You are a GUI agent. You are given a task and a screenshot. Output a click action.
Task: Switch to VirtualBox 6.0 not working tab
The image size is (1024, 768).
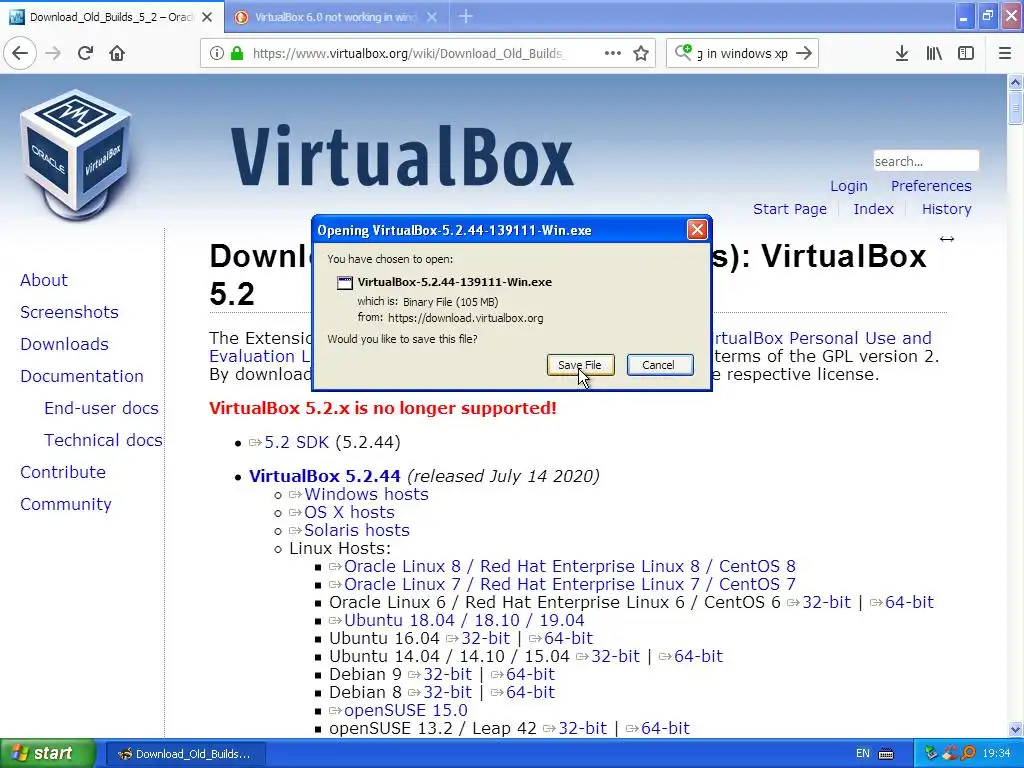[x=336, y=17]
